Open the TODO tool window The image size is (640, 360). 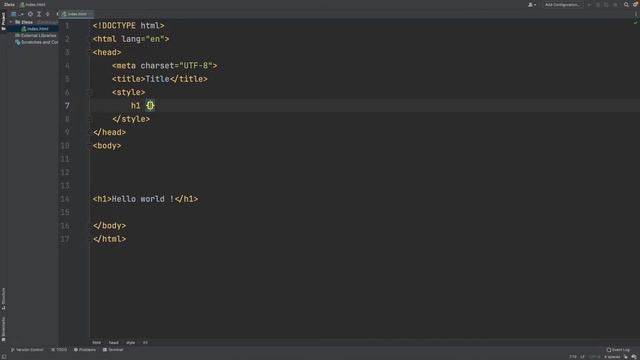[x=59, y=350]
